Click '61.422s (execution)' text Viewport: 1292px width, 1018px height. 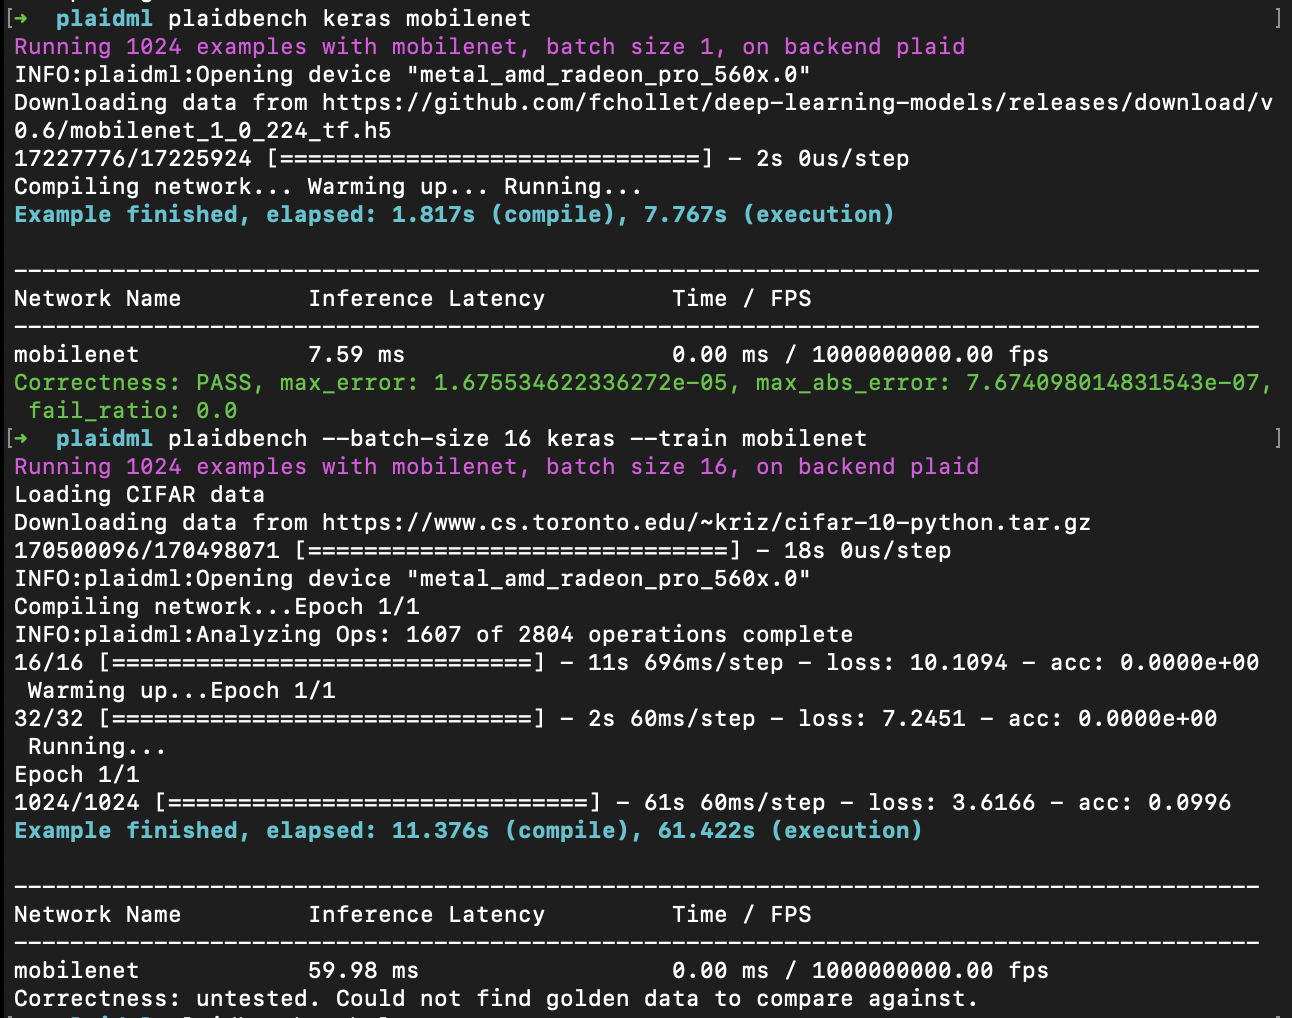pos(790,830)
